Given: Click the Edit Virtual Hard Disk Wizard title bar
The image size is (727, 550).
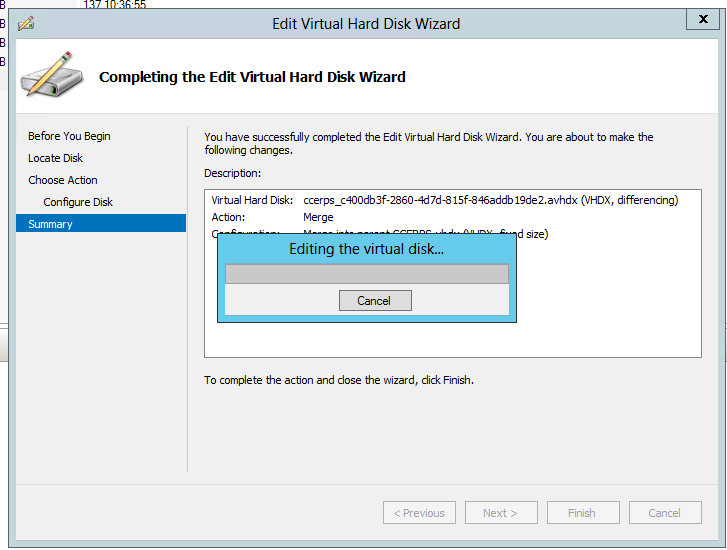Looking at the screenshot, I should [366, 23].
